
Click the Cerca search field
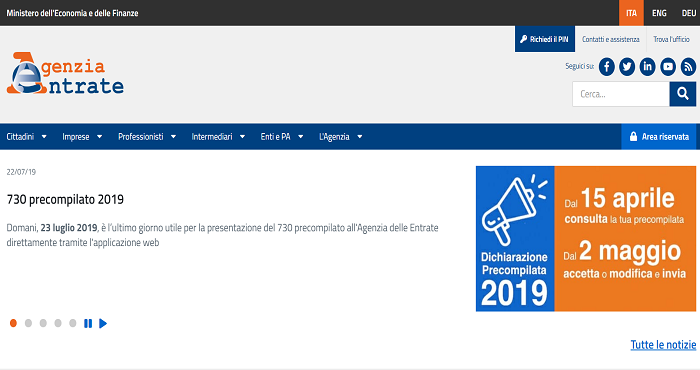[x=621, y=94]
